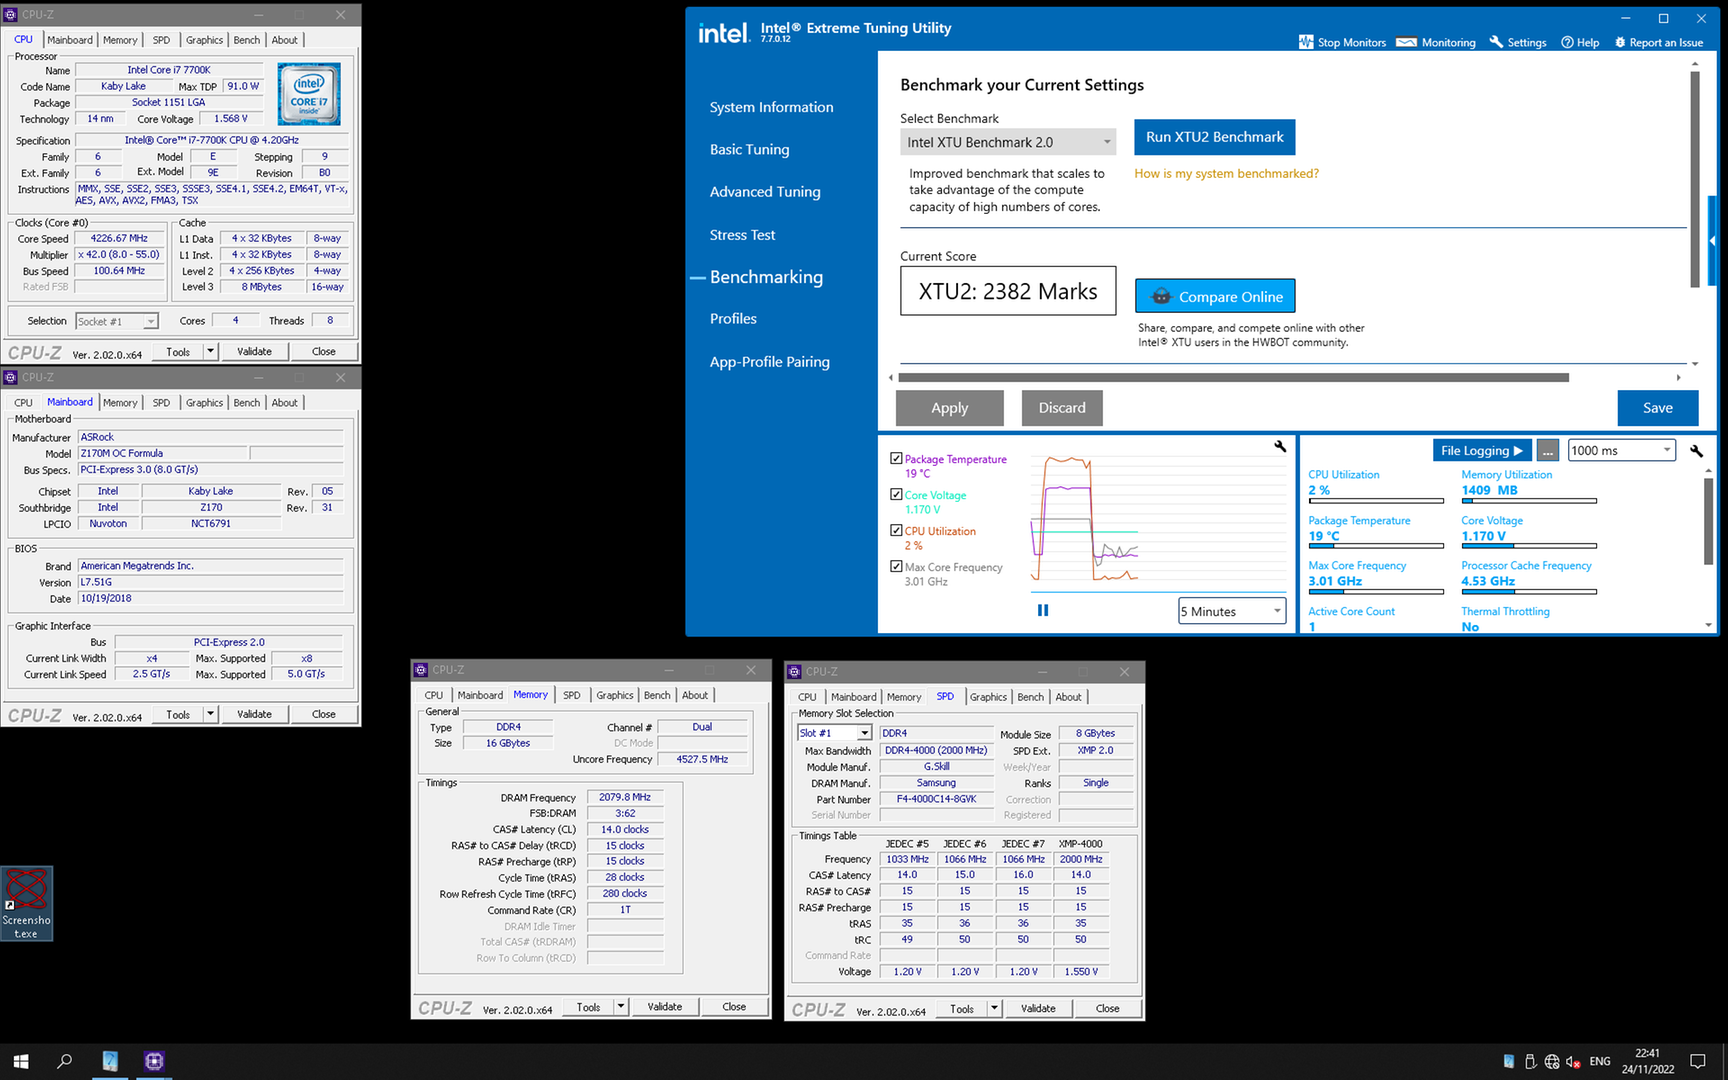Open the Select Benchmark dropdown
Viewport: 1728px width, 1080px height.
1008,142
